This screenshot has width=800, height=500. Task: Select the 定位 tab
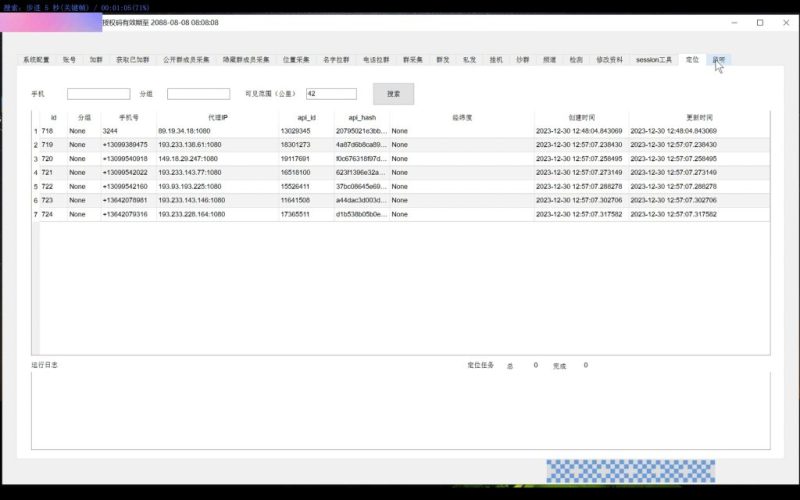pos(692,60)
